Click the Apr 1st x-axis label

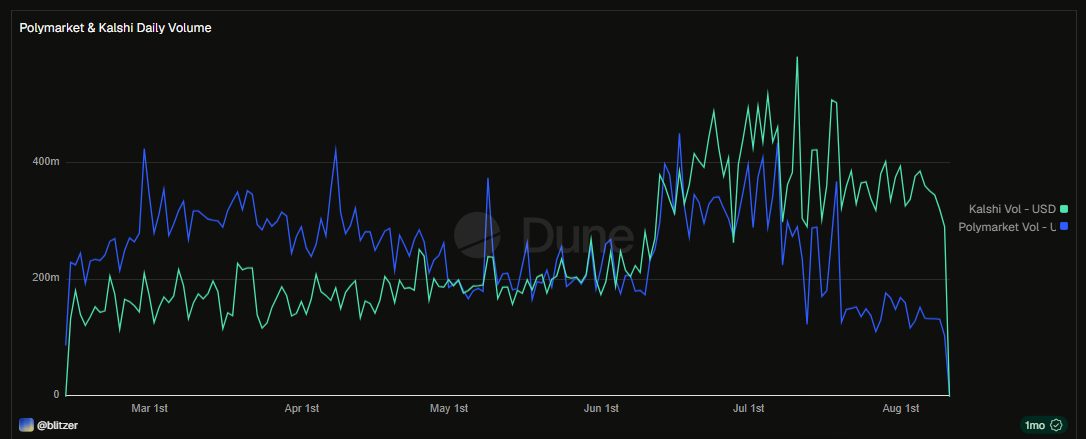pos(301,409)
